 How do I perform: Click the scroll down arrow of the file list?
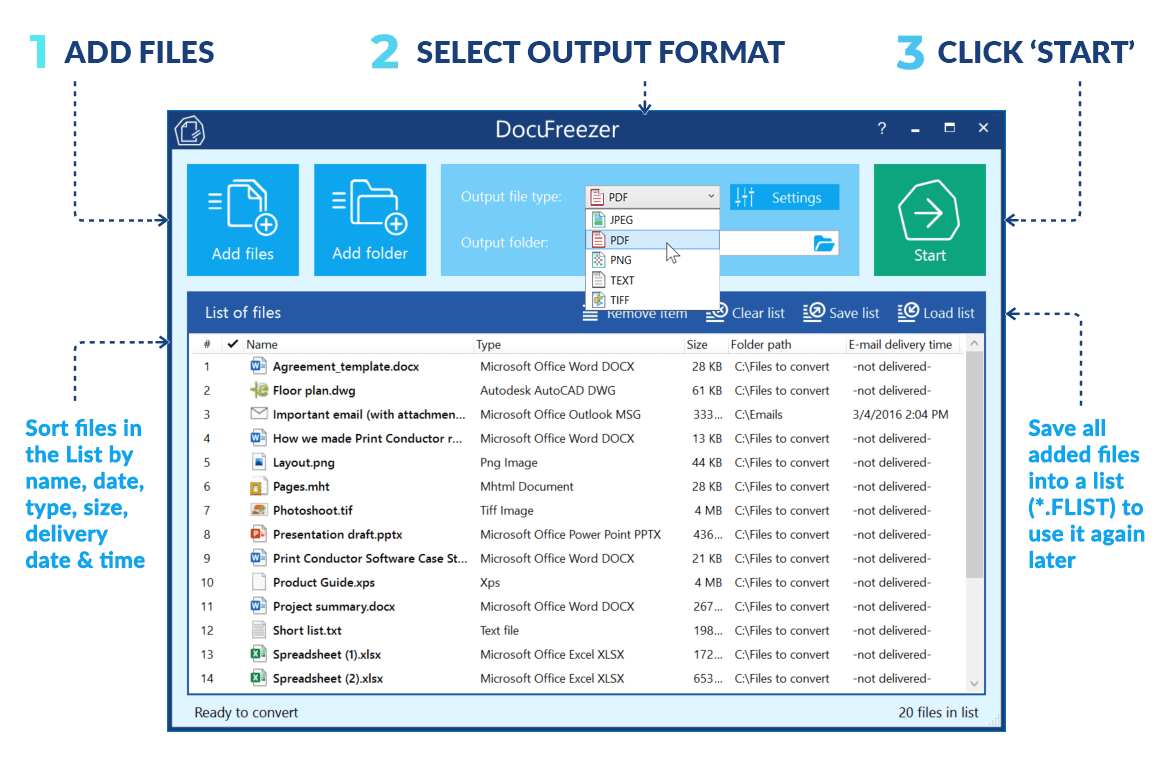click(x=974, y=683)
